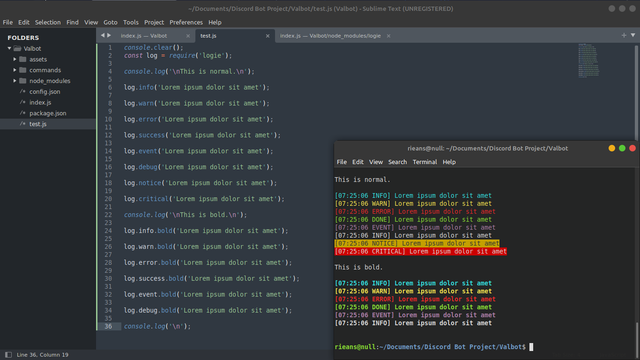This screenshot has height=360, width=640.
Task: Open config.json in the sidebar
Action: pyautogui.click(x=44, y=92)
